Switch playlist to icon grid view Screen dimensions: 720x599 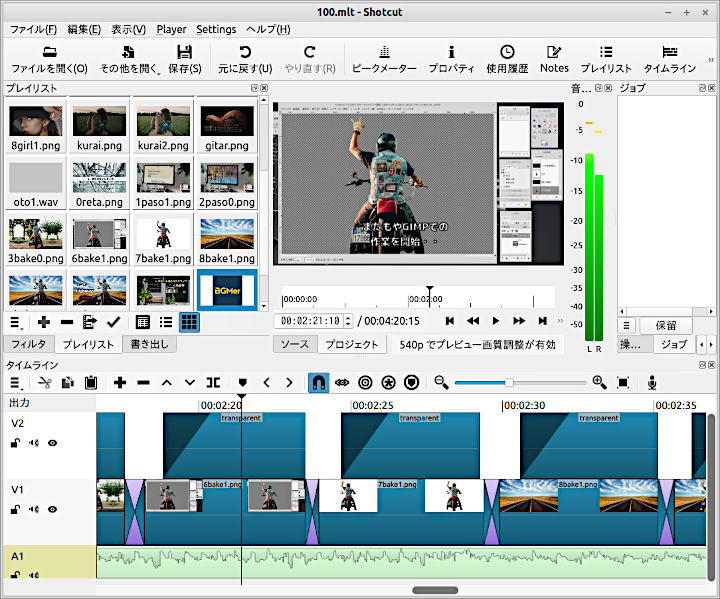(188, 322)
